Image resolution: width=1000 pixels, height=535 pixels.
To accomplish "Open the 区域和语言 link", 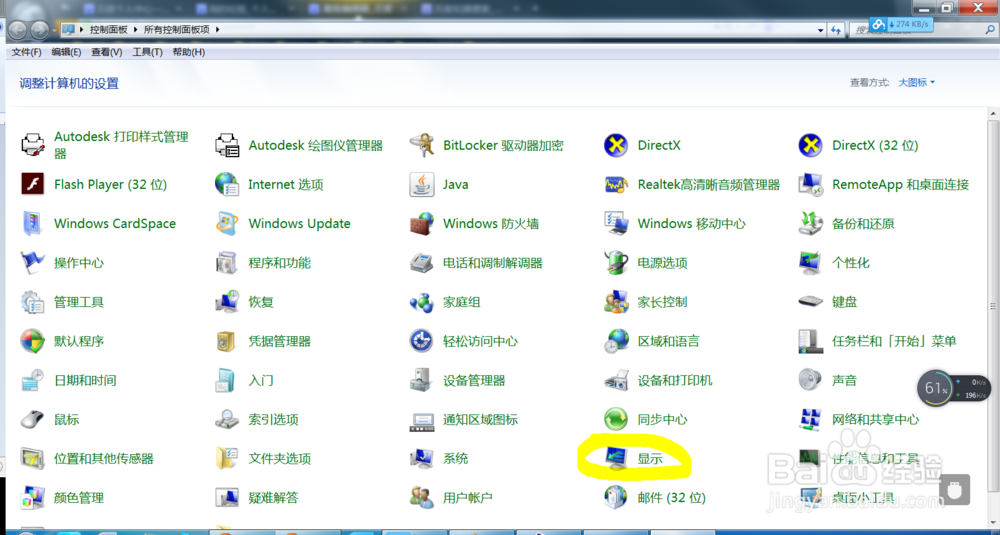I will click(668, 341).
